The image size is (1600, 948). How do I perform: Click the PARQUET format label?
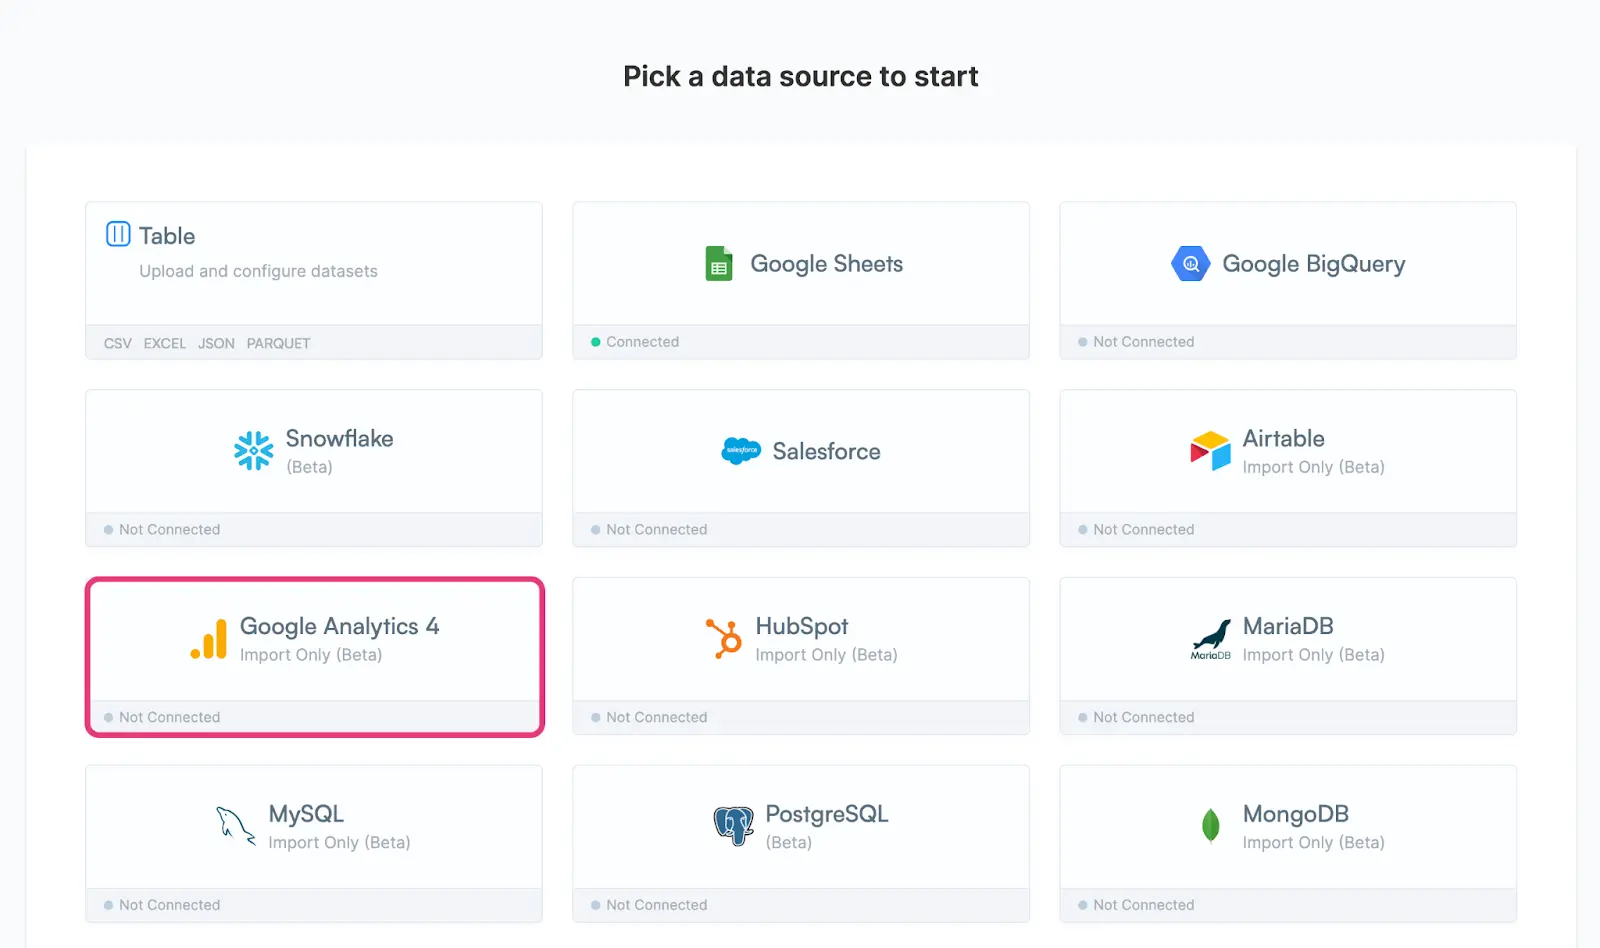(x=278, y=343)
